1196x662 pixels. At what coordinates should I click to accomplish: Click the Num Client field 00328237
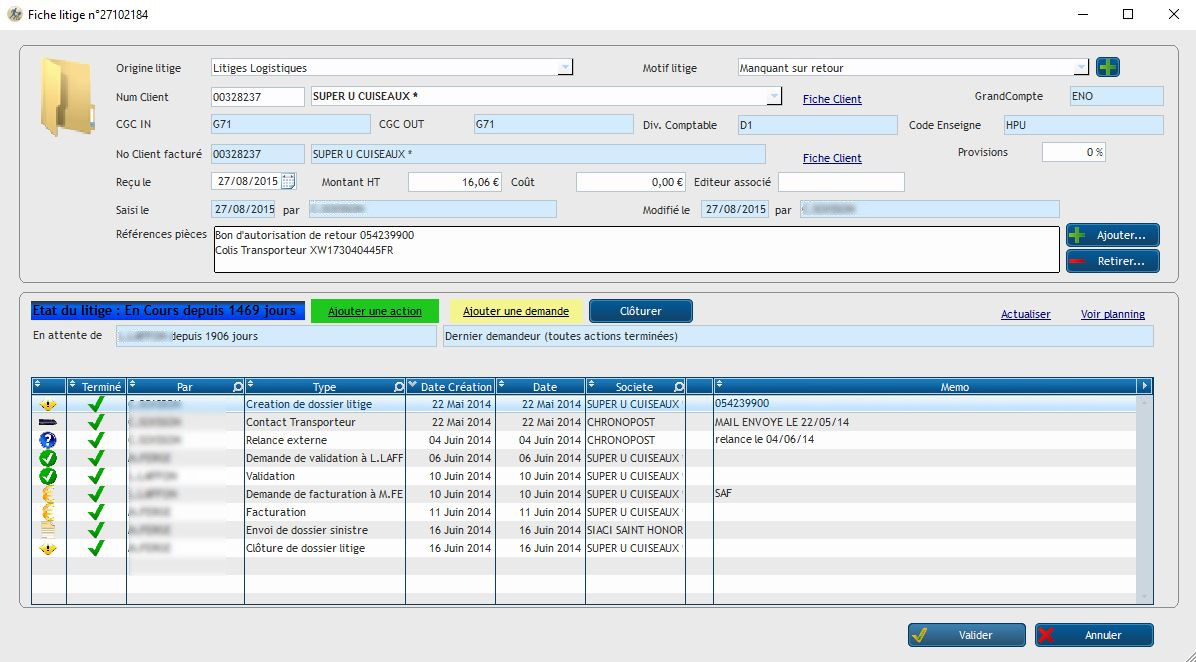258,97
